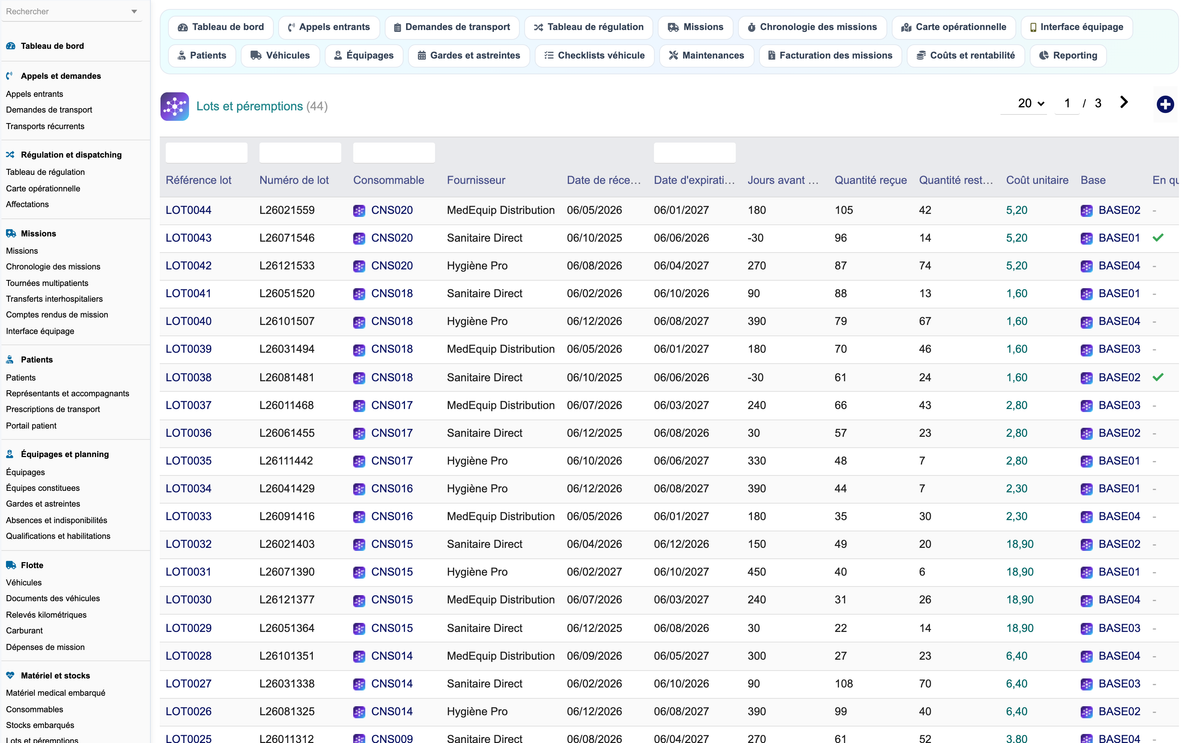This screenshot has height=743, width=1200.
Task: Open Tableau de bord toolbar button
Action: (220, 27)
